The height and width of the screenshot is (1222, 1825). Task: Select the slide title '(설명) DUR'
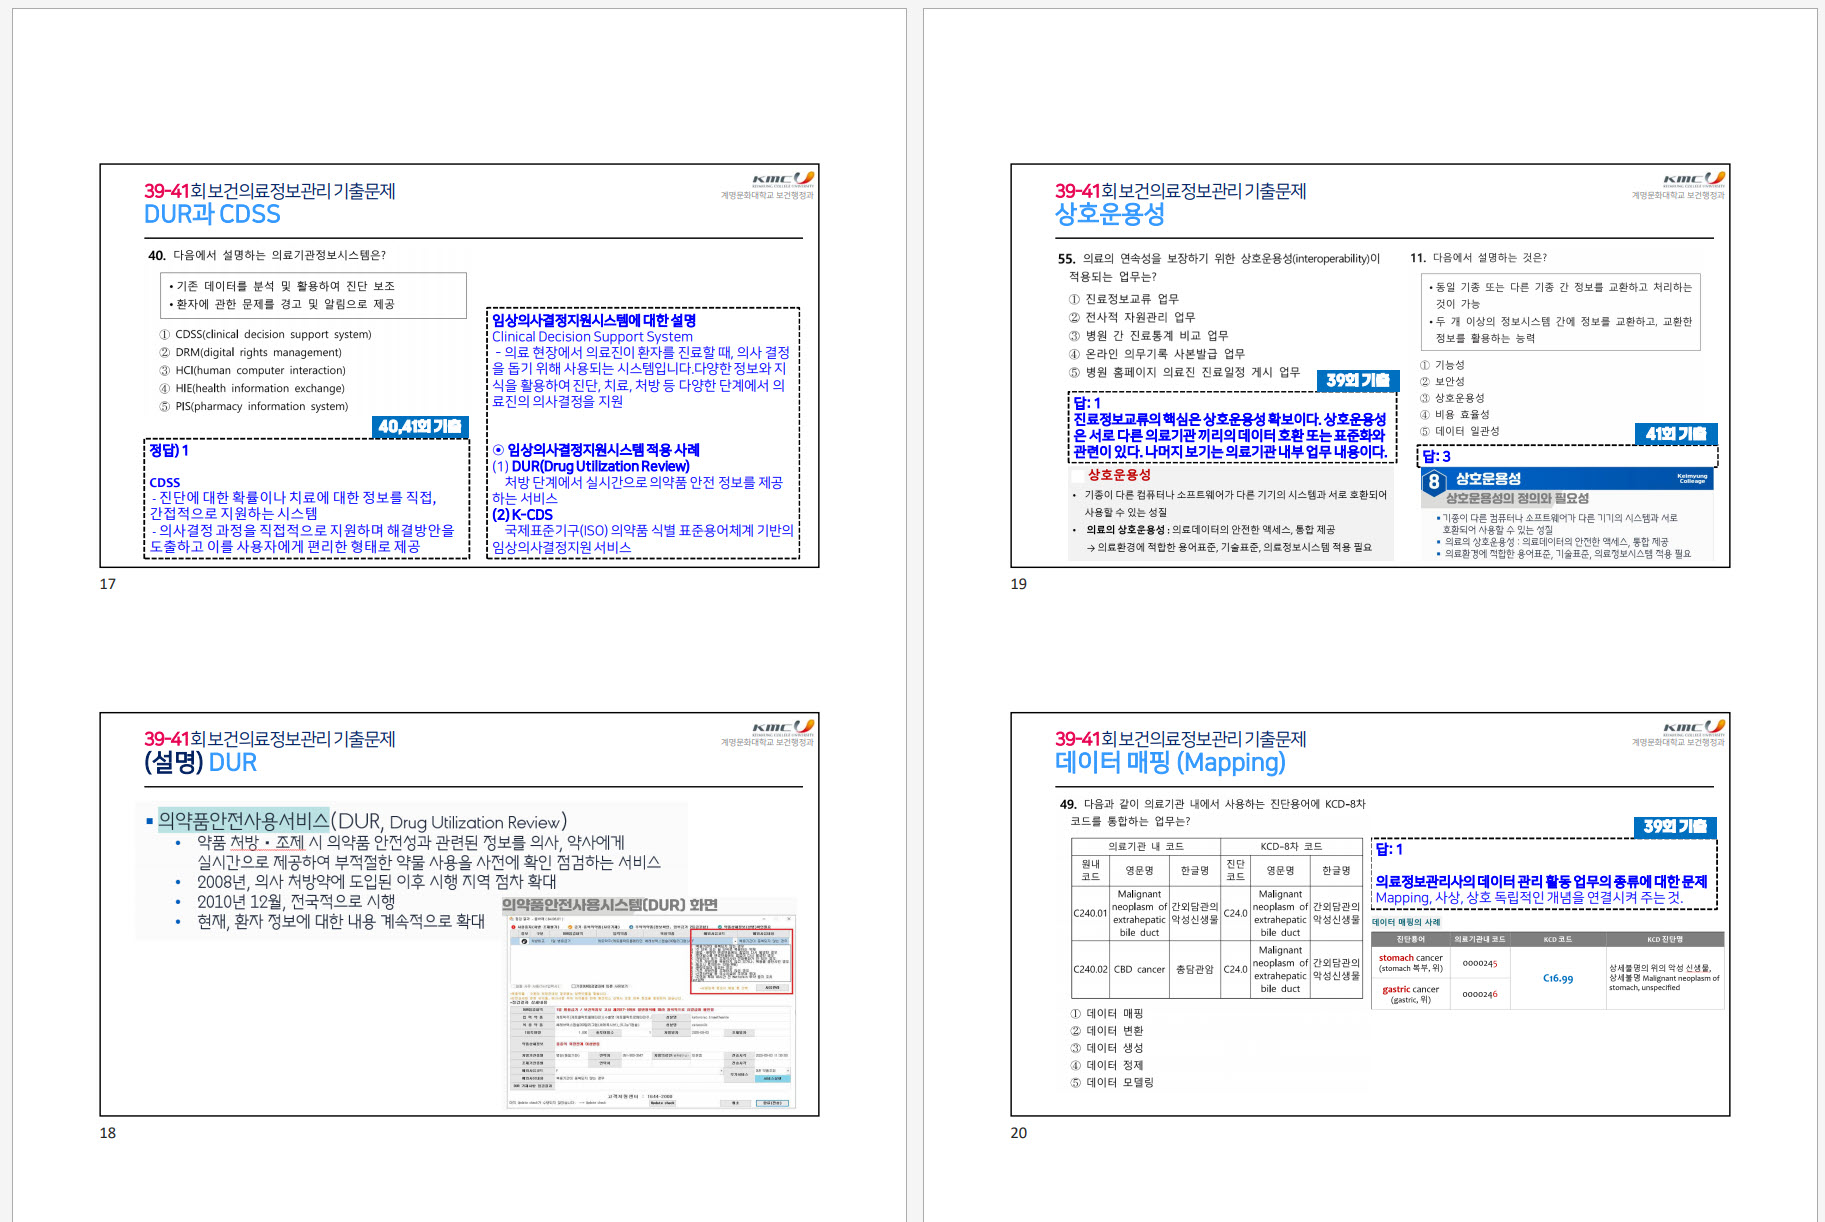coord(200,762)
